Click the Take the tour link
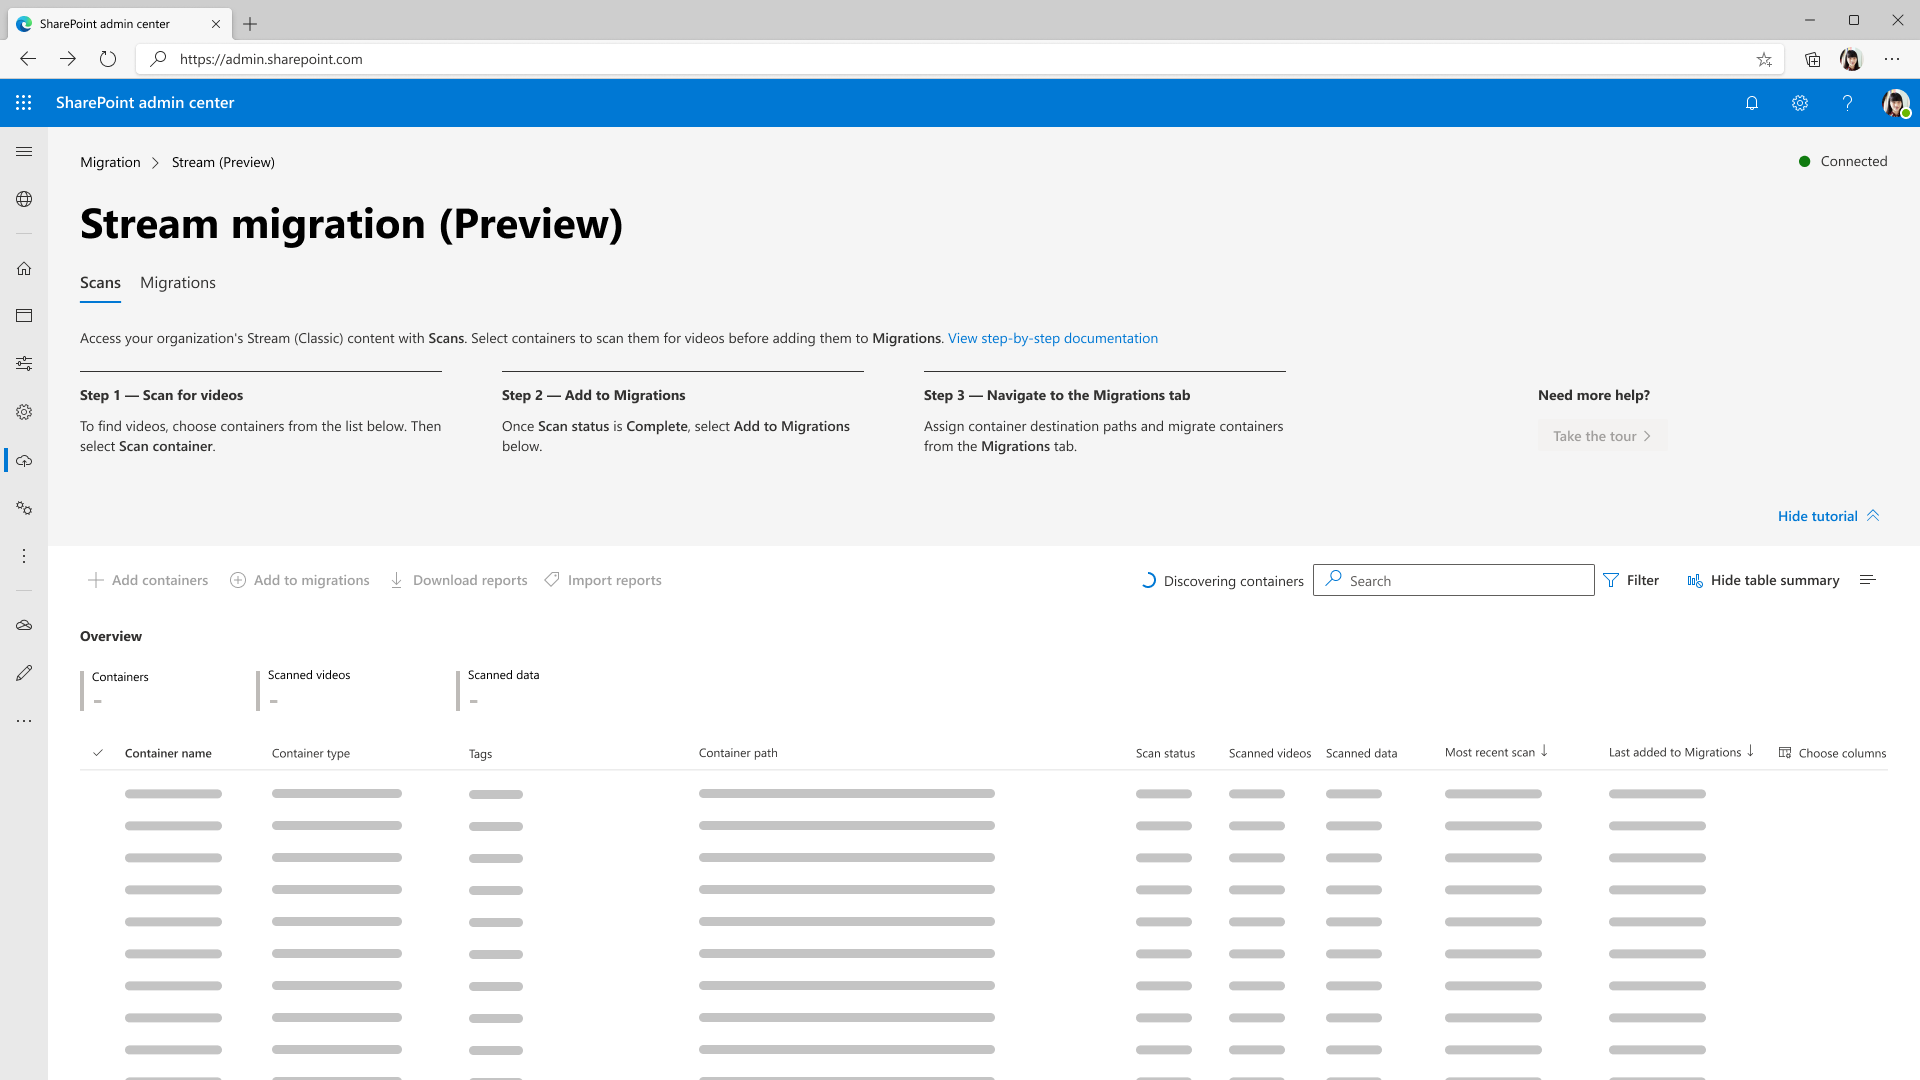 1601,435
